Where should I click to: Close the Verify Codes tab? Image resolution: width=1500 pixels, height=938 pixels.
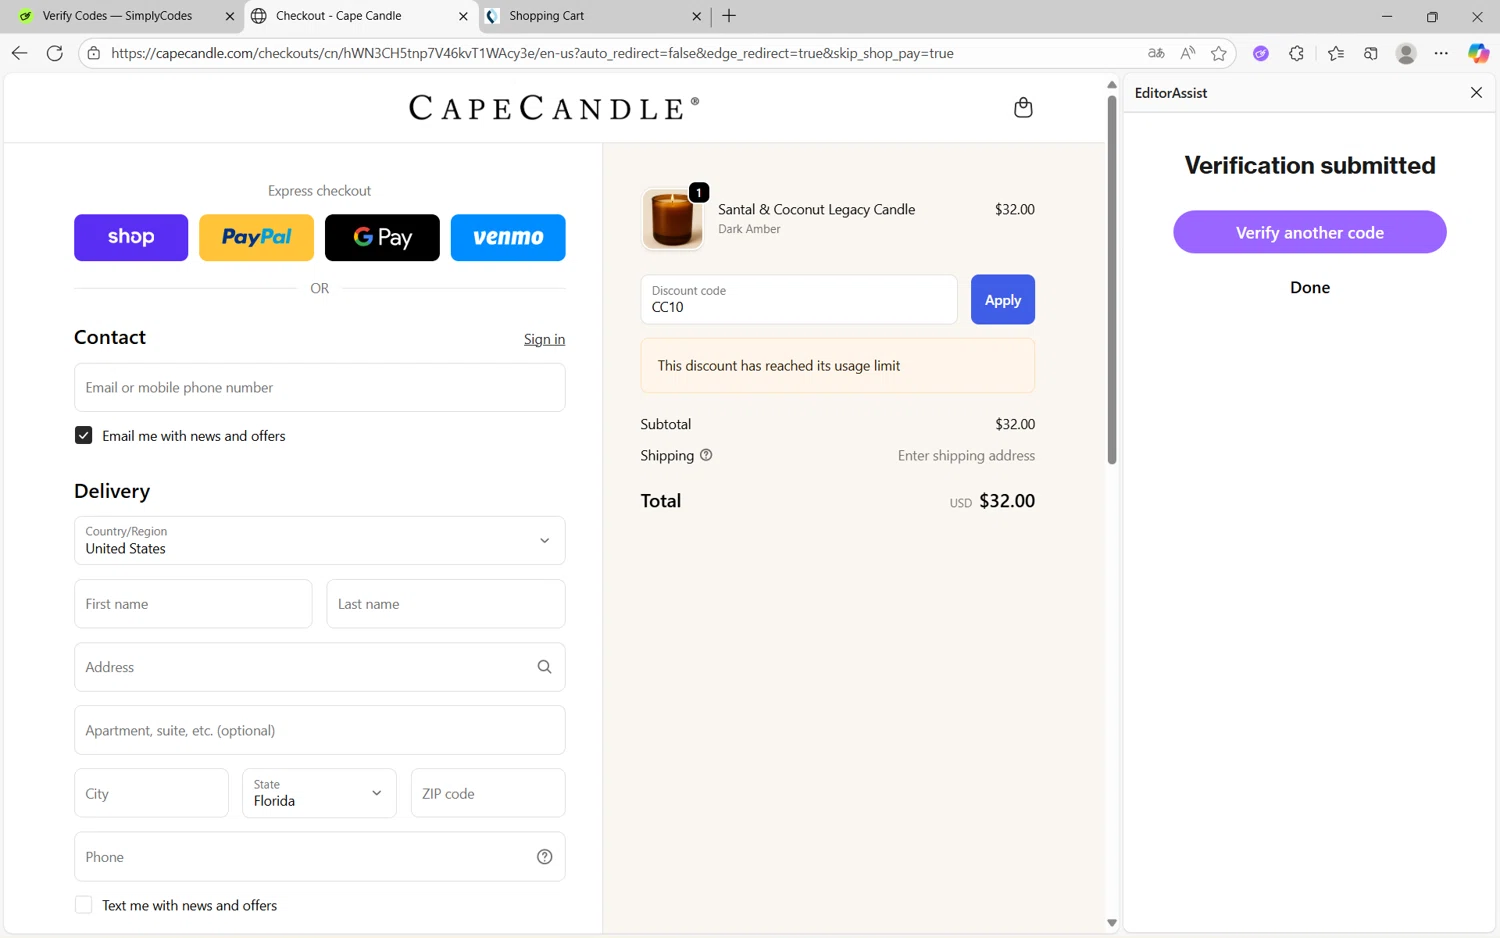tap(229, 16)
